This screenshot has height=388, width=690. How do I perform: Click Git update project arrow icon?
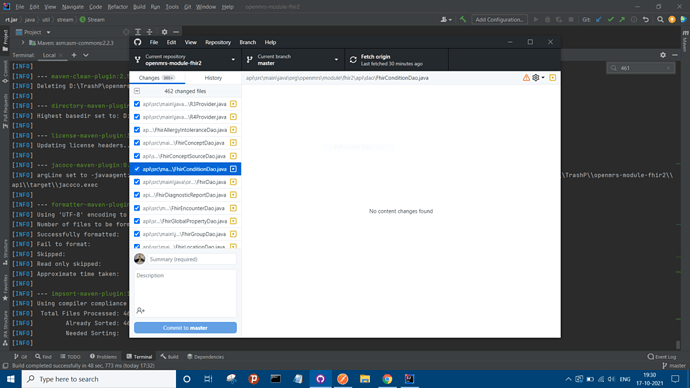(x=598, y=19)
